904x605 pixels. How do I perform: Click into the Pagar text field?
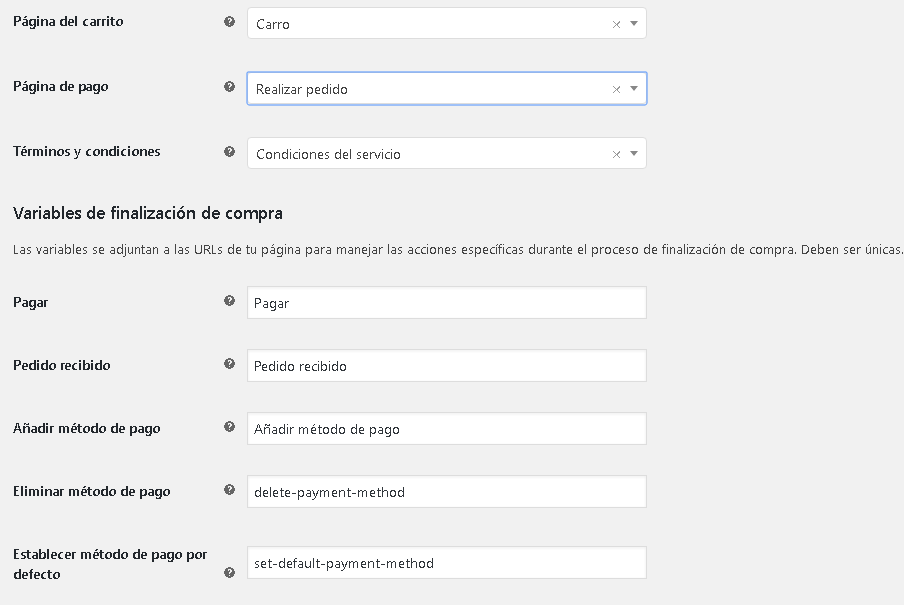pyautogui.click(x=447, y=303)
